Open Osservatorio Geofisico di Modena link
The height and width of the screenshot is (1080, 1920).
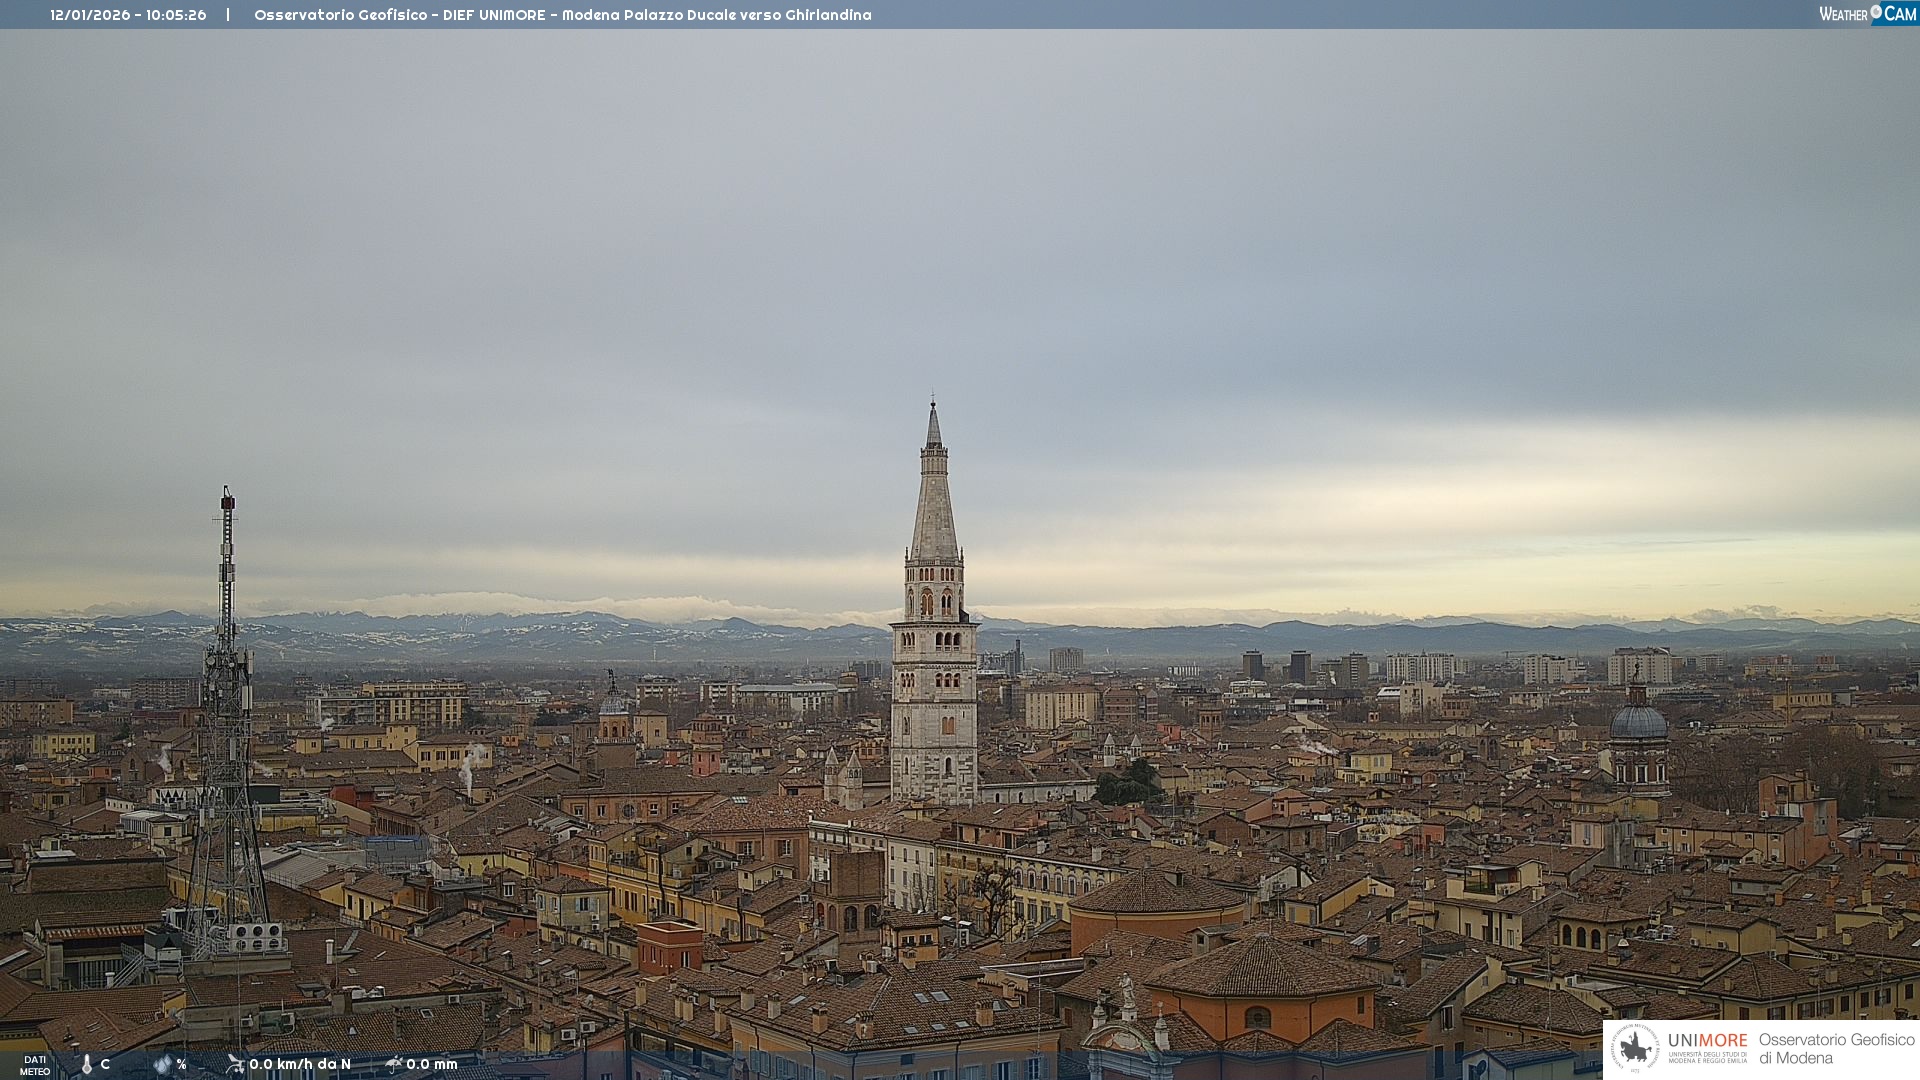[1836, 1049]
